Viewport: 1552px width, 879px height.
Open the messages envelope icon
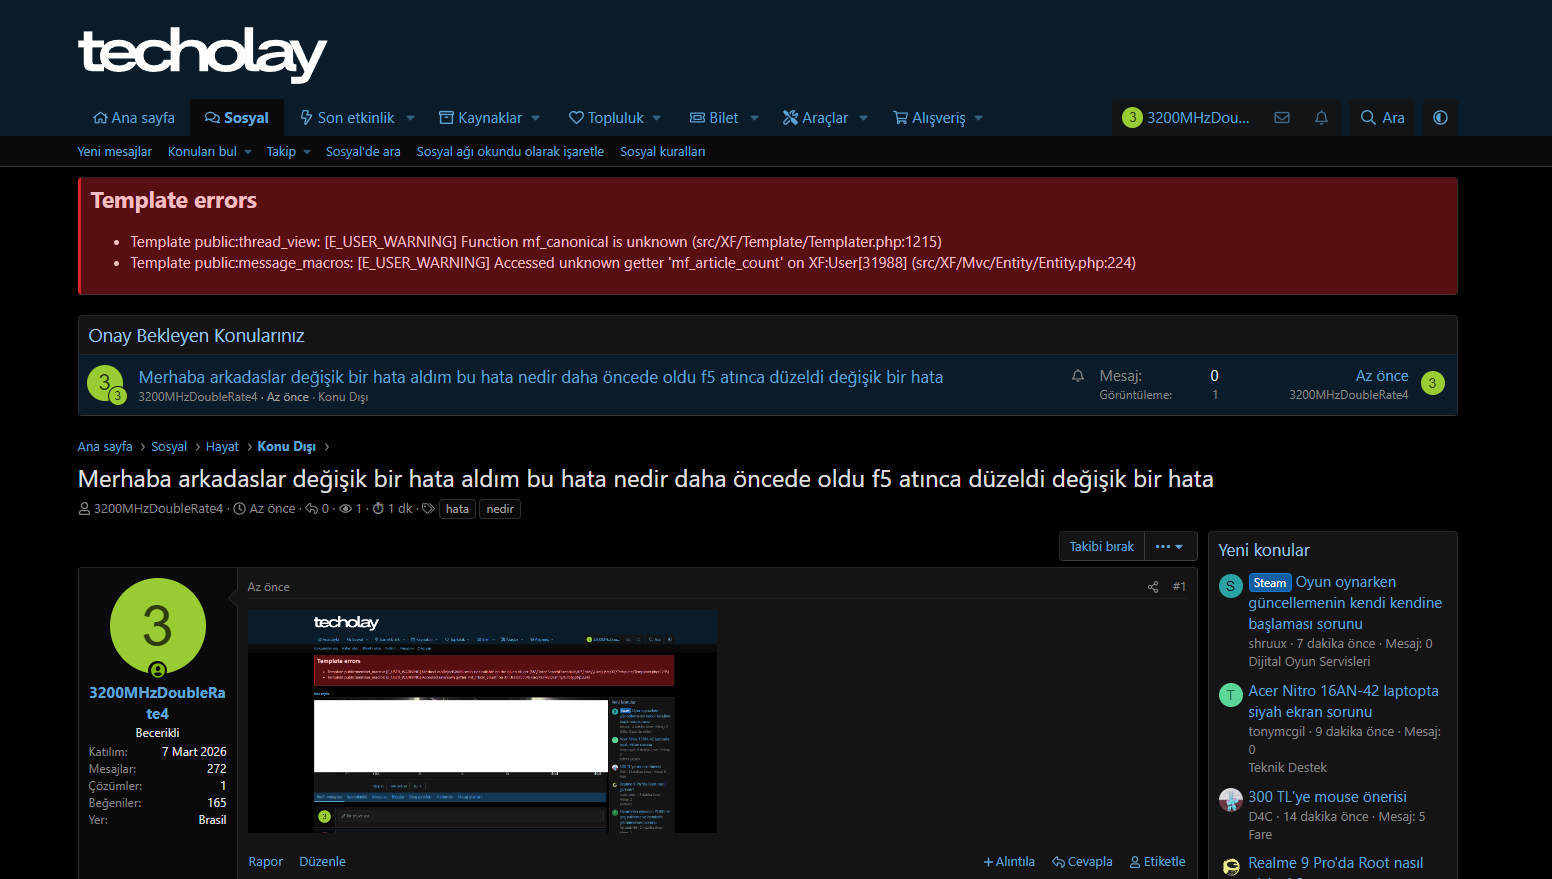pos(1282,117)
